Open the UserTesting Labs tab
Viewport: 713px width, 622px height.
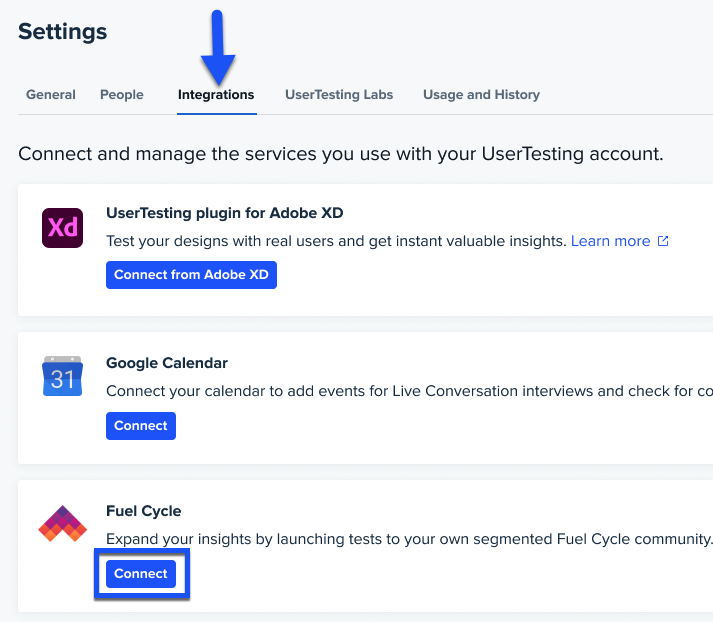[x=339, y=95]
